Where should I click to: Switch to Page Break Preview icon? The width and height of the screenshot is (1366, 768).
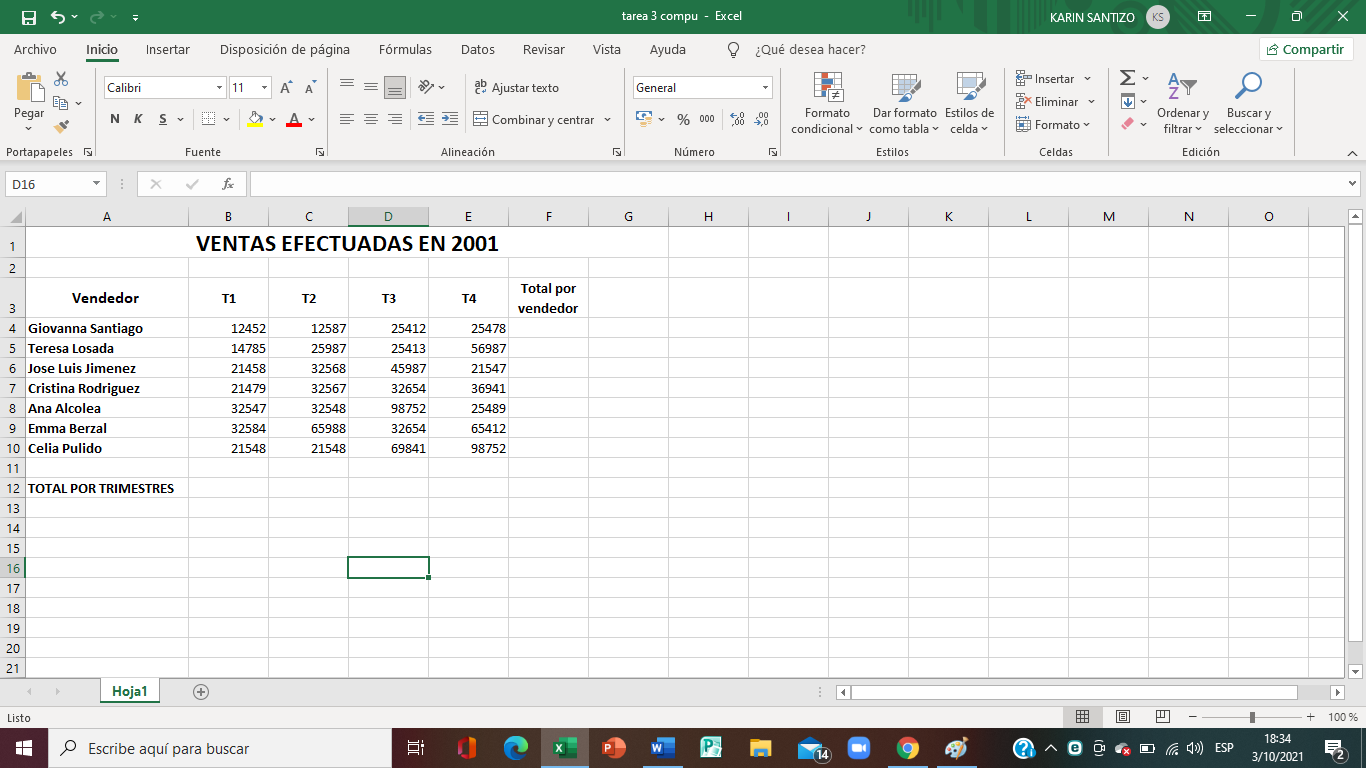(1163, 717)
